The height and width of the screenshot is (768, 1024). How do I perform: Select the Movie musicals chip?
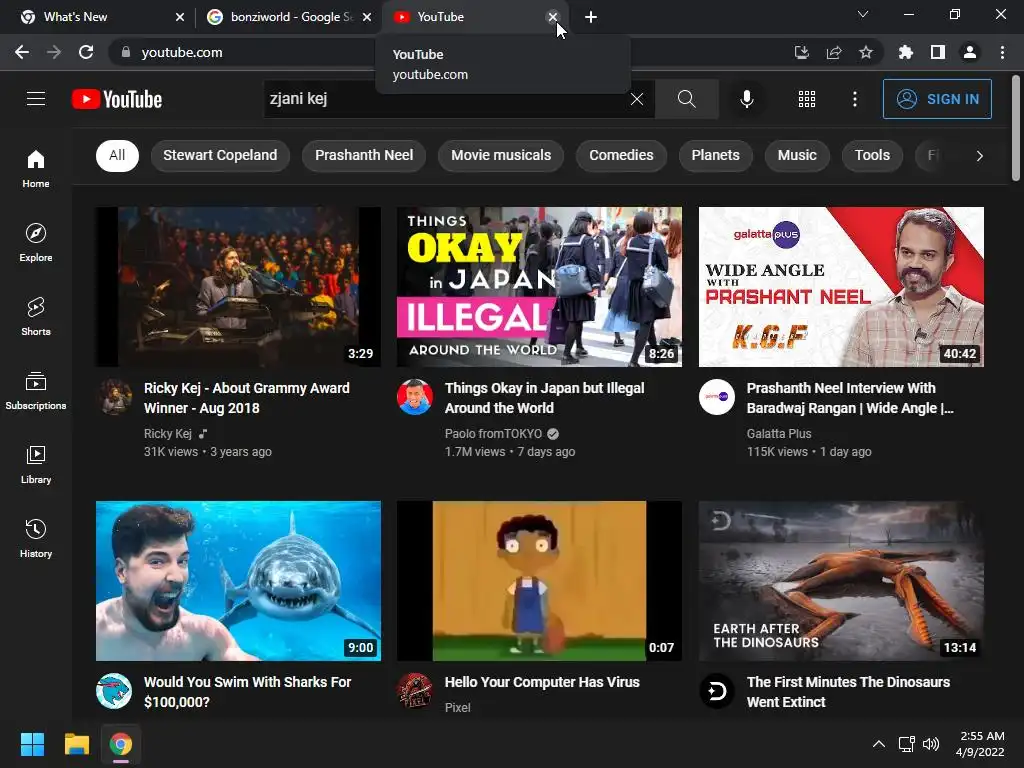pos(501,155)
